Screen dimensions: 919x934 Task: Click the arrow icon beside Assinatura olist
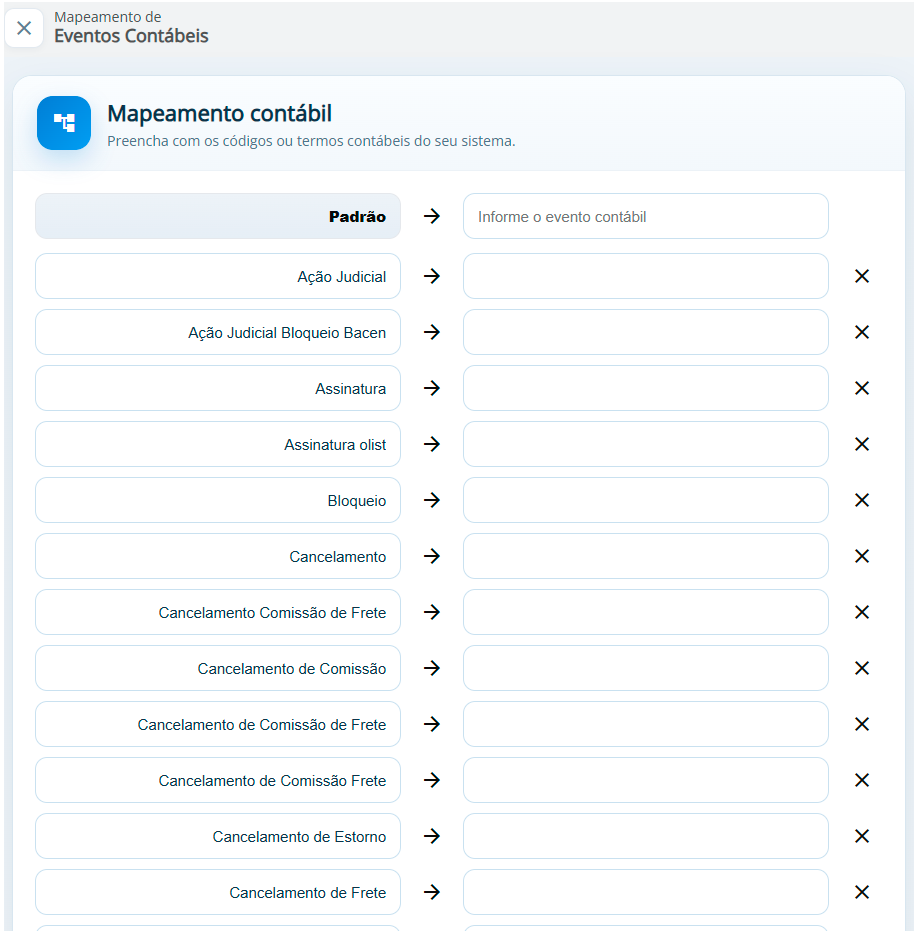coord(432,444)
